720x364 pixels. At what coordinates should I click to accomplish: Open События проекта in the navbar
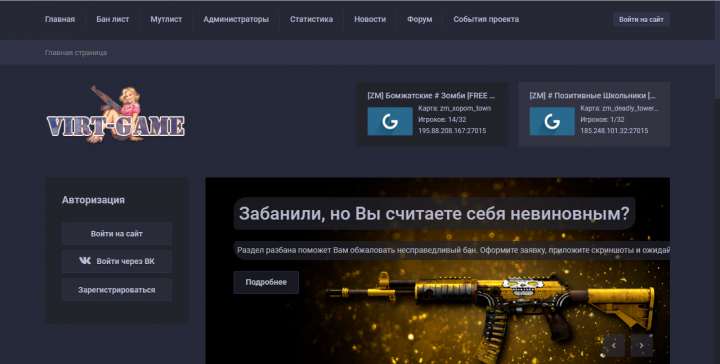486,19
